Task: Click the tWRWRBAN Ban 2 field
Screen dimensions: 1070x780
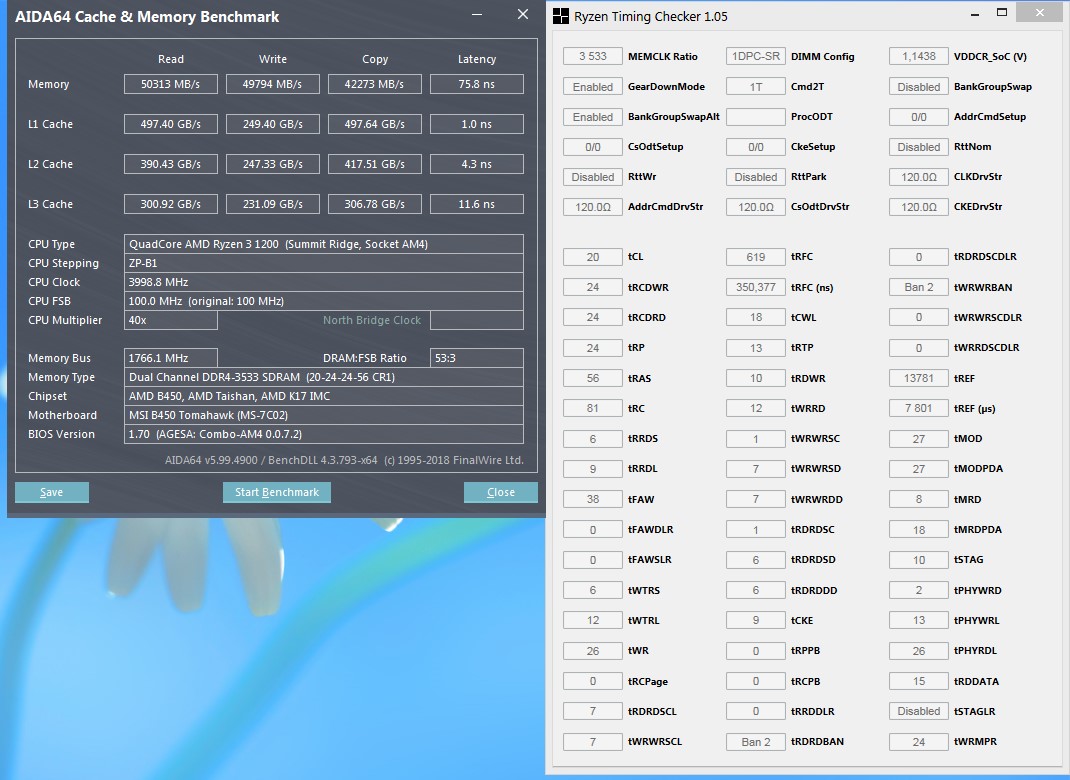Action: click(919, 287)
